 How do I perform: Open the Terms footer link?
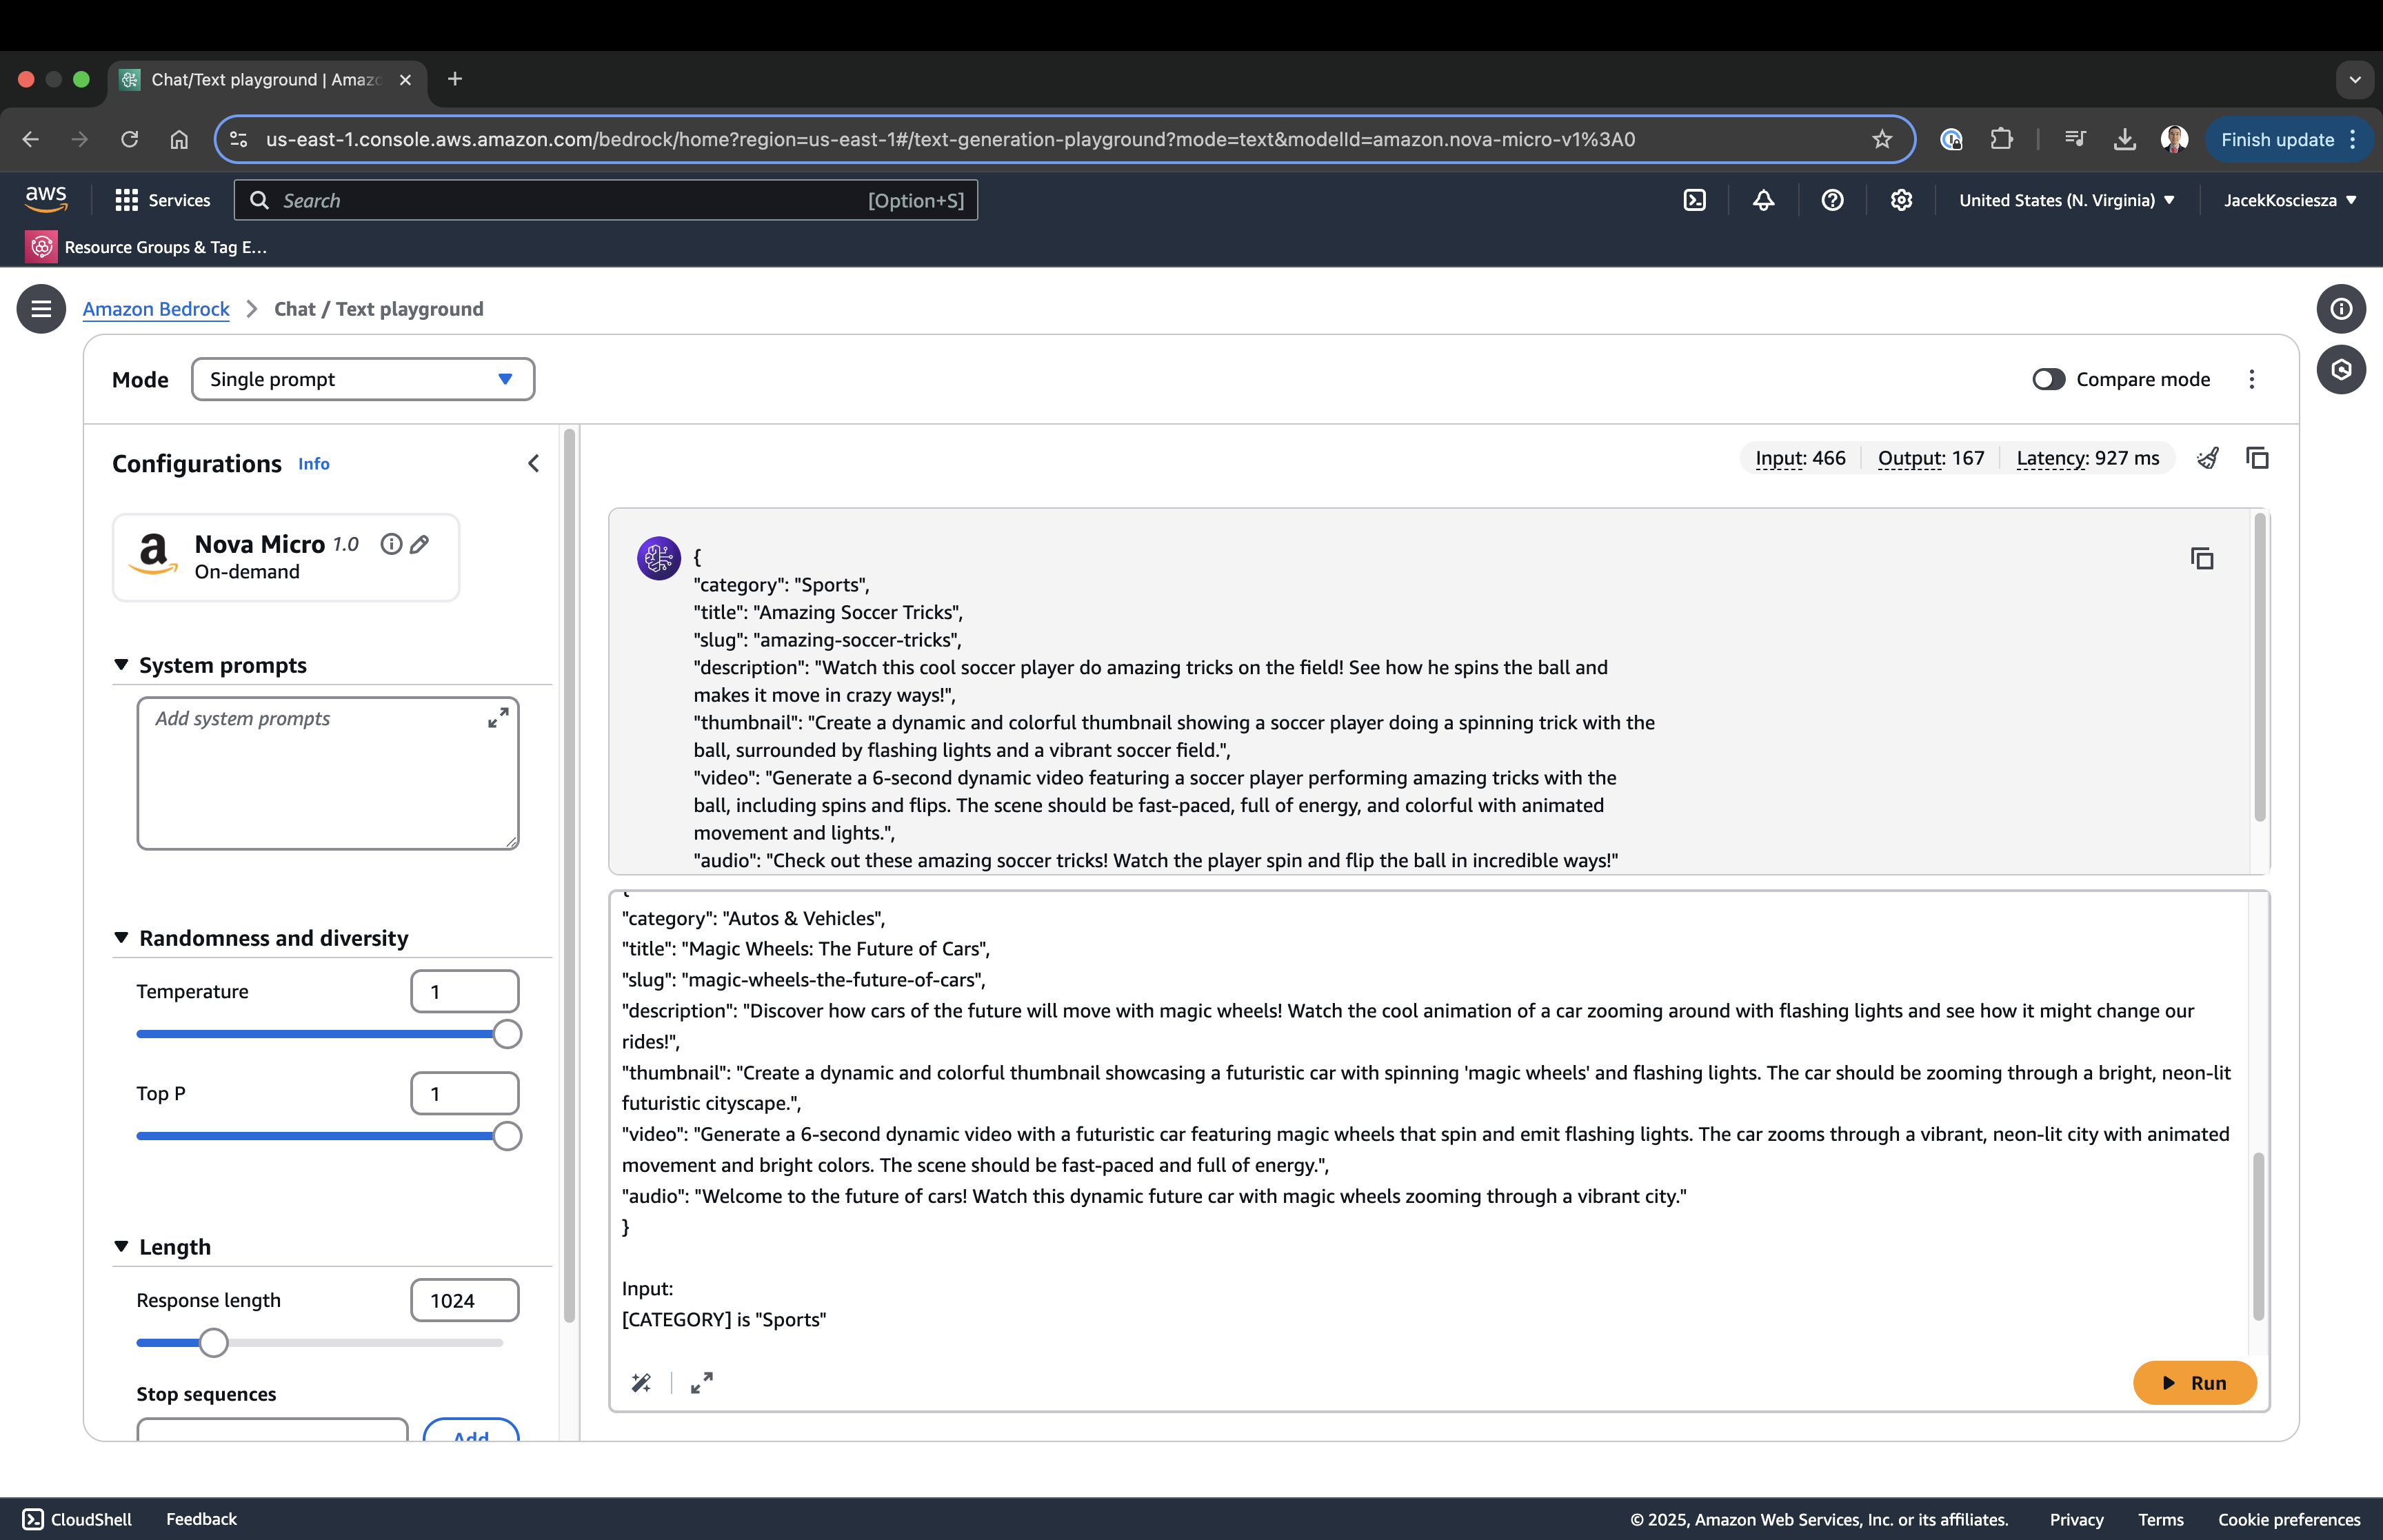(x=2161, y=1519)
